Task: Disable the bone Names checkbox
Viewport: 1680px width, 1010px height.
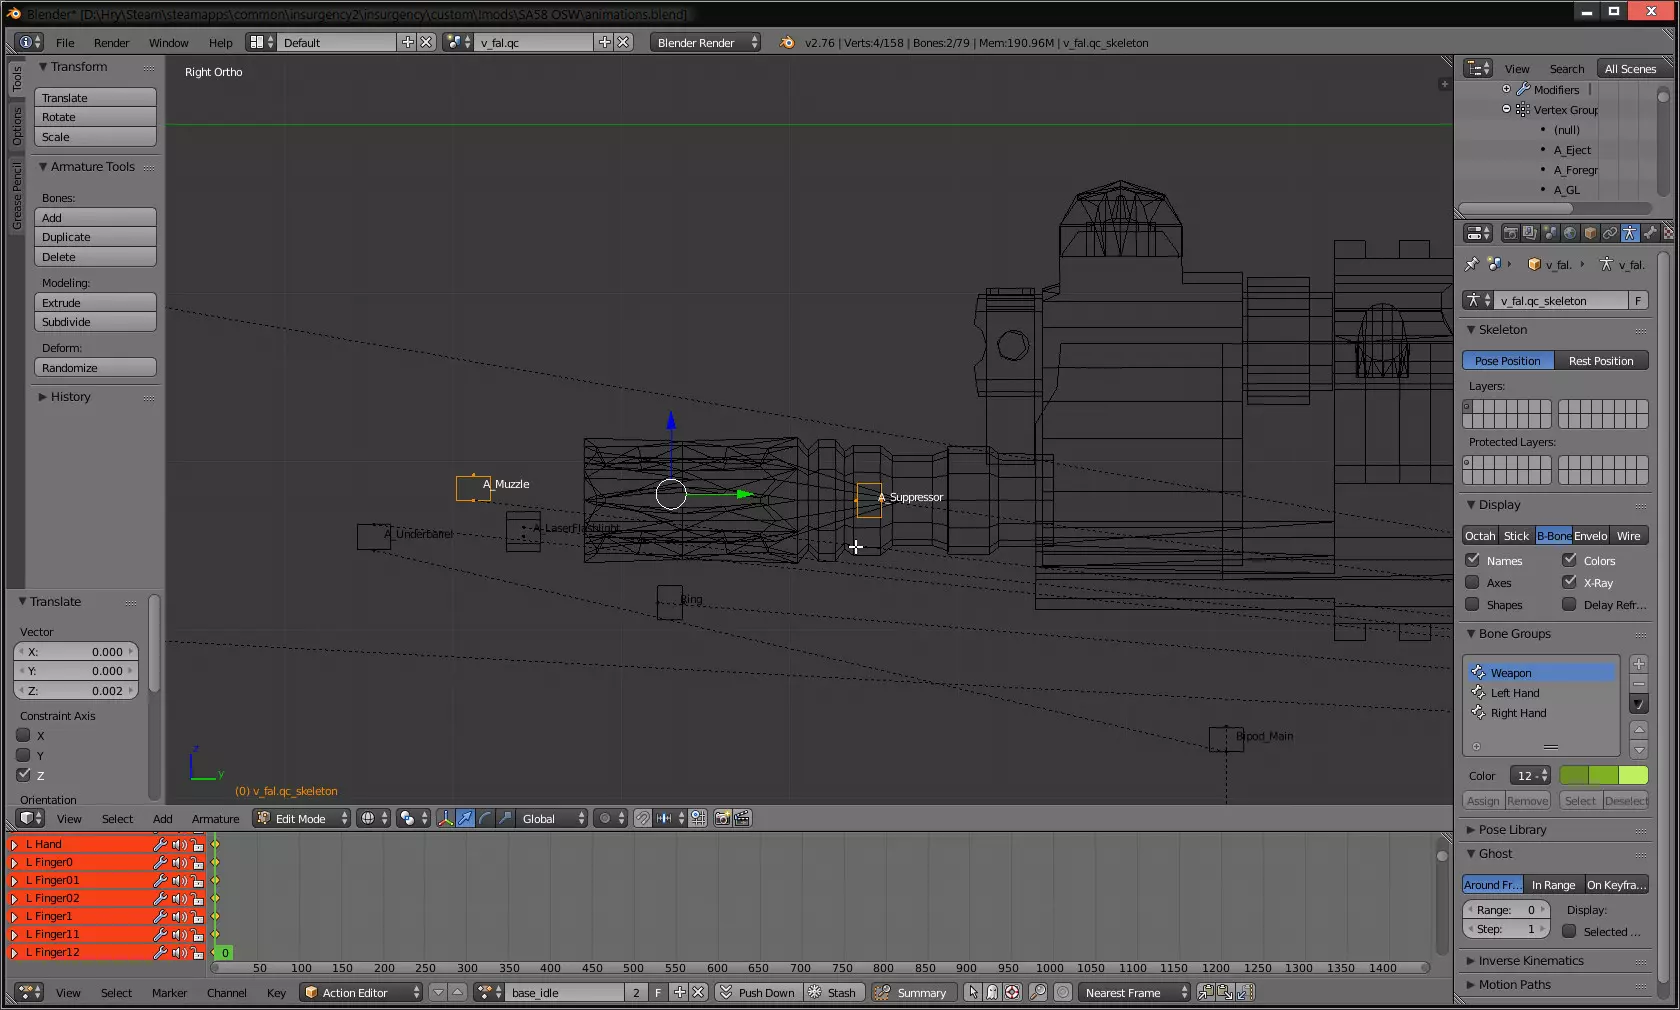Action: [x=1472, y=561]
